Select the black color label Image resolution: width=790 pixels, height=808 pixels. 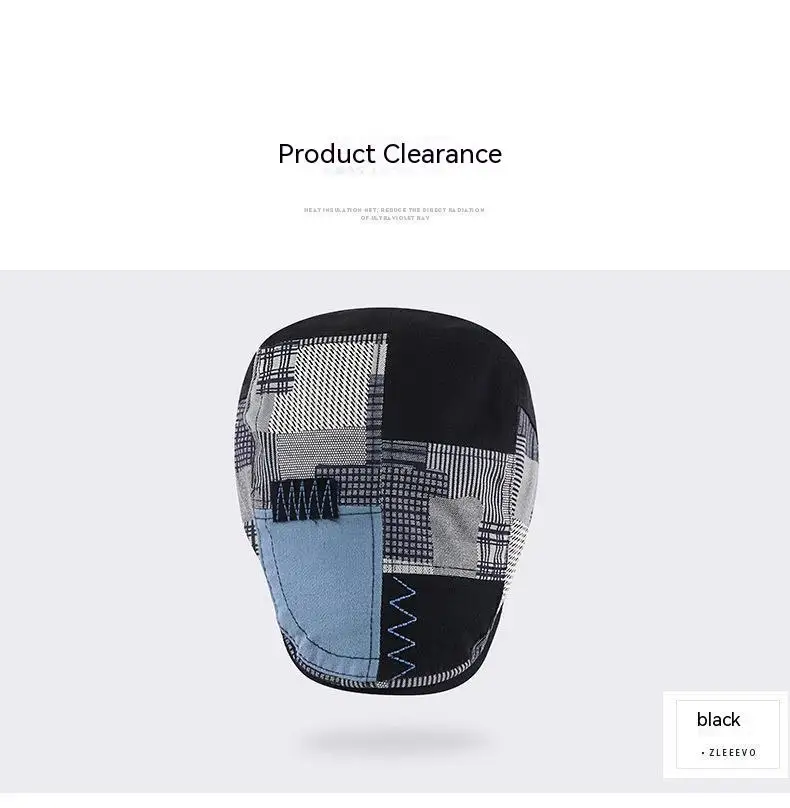[x=718, y=719]
